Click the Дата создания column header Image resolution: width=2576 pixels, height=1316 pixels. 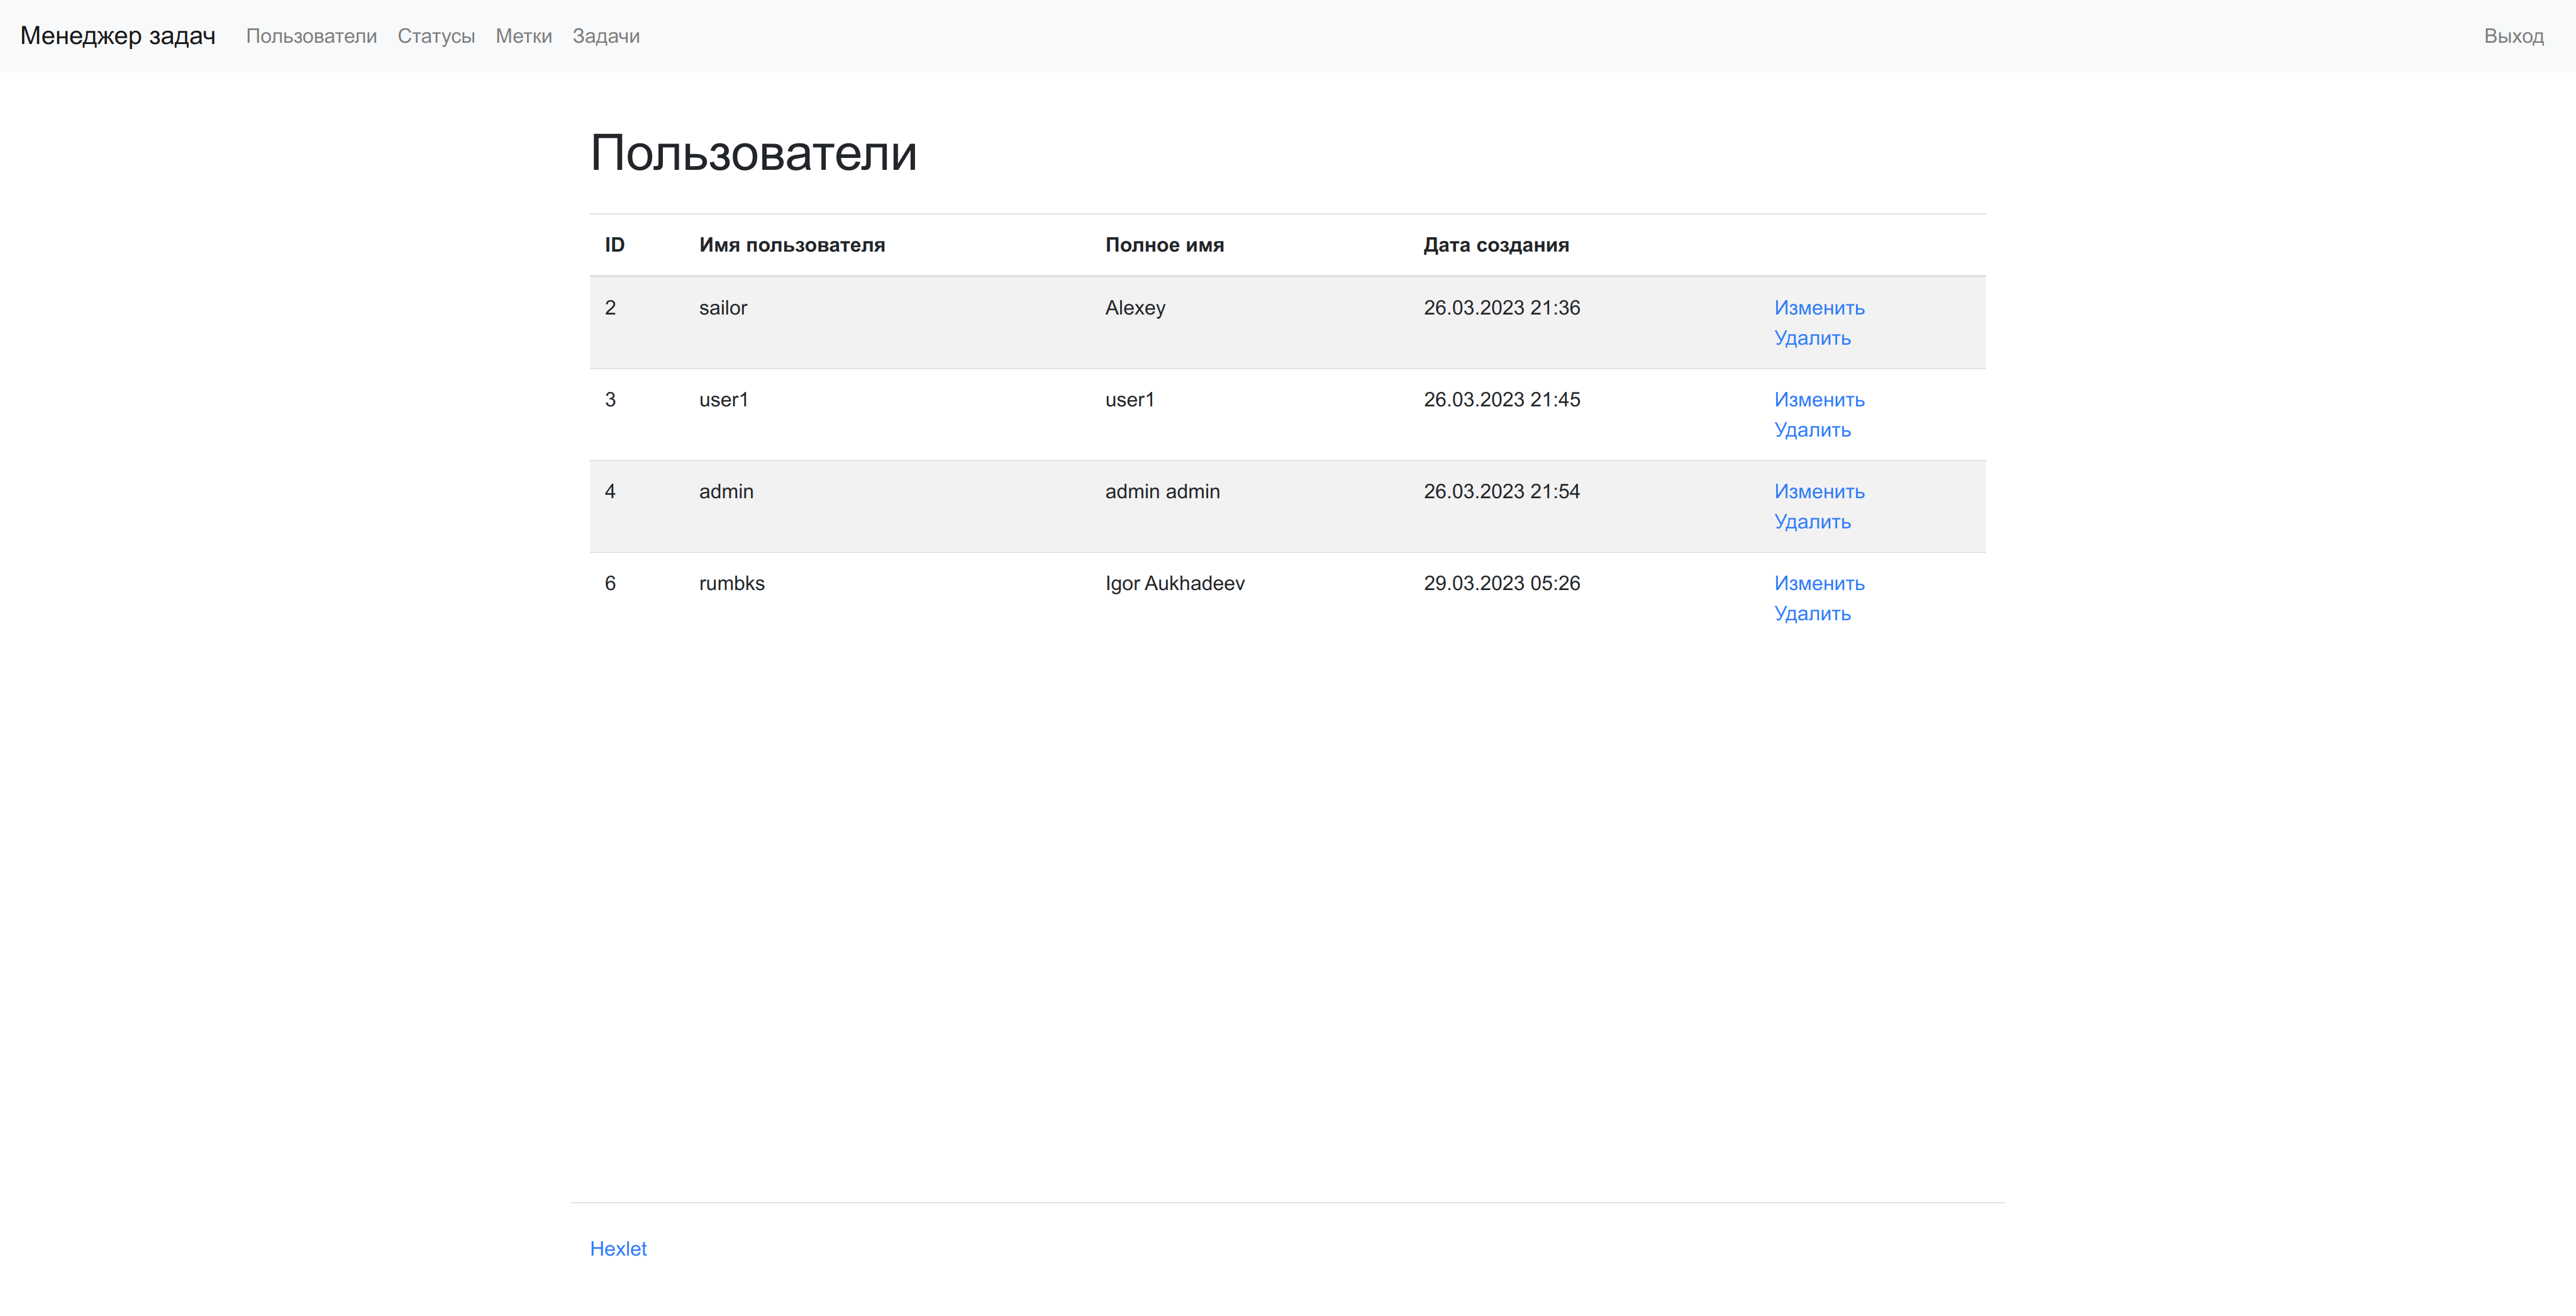(x=1495, y=245)
